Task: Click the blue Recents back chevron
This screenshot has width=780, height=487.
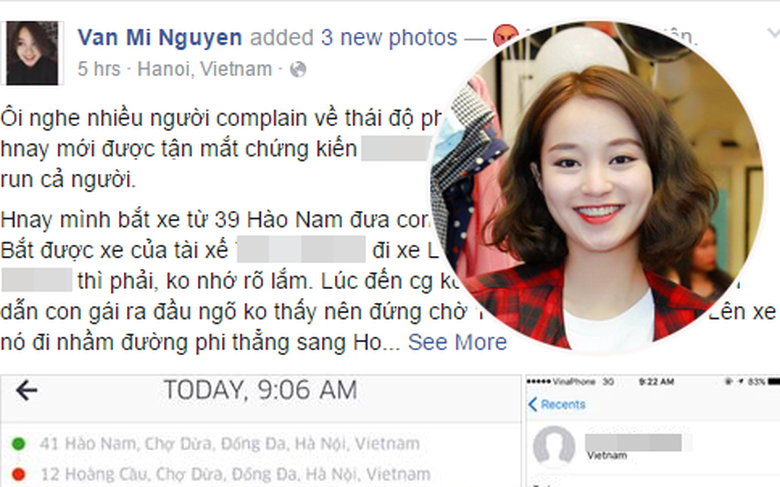Action: pos(533,404)
